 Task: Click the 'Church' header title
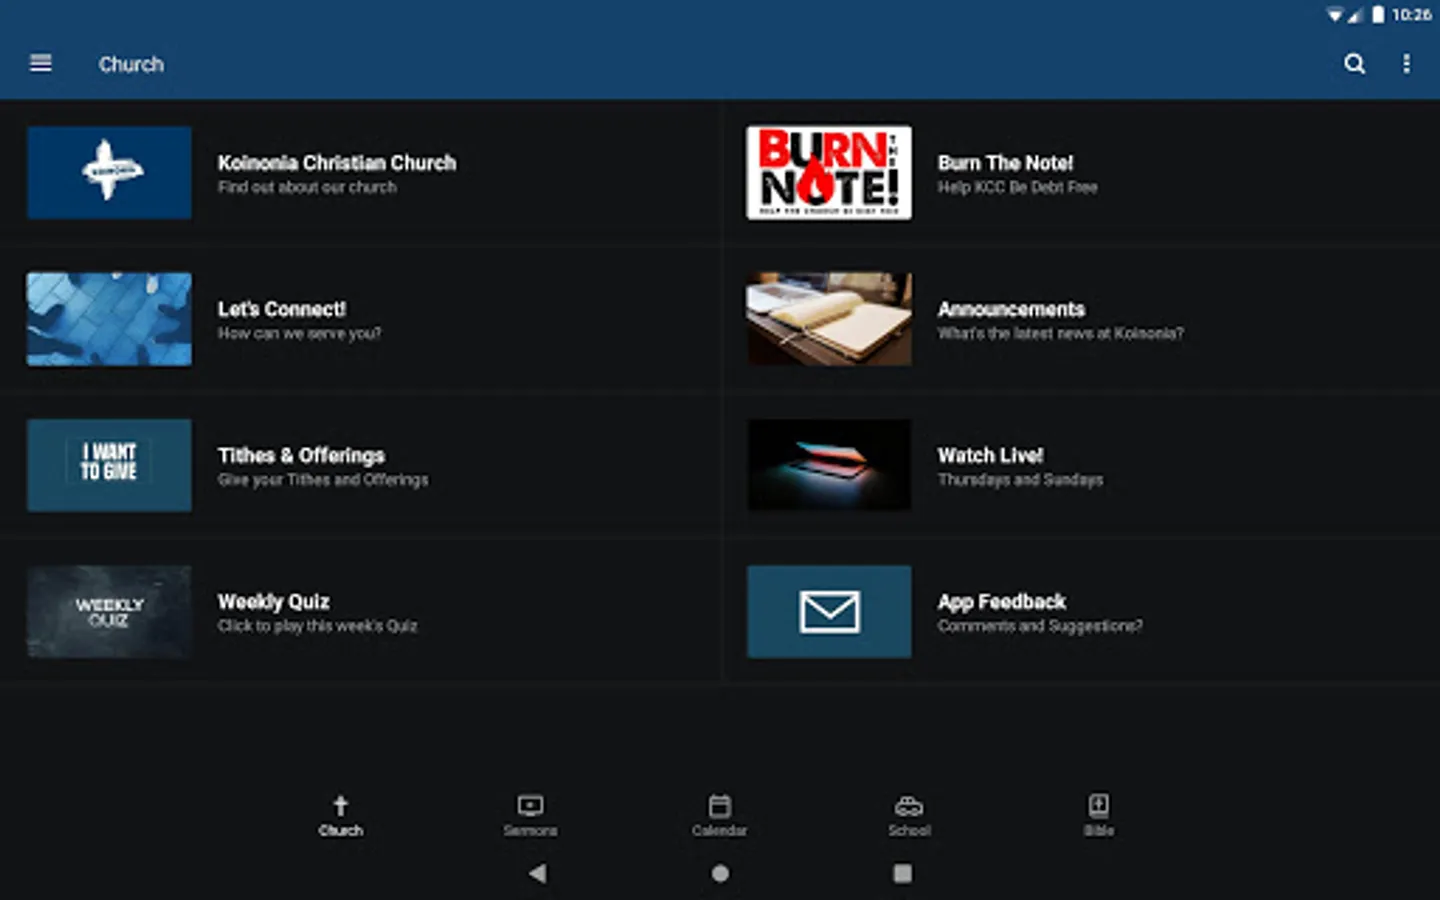(x=131, y=64)
